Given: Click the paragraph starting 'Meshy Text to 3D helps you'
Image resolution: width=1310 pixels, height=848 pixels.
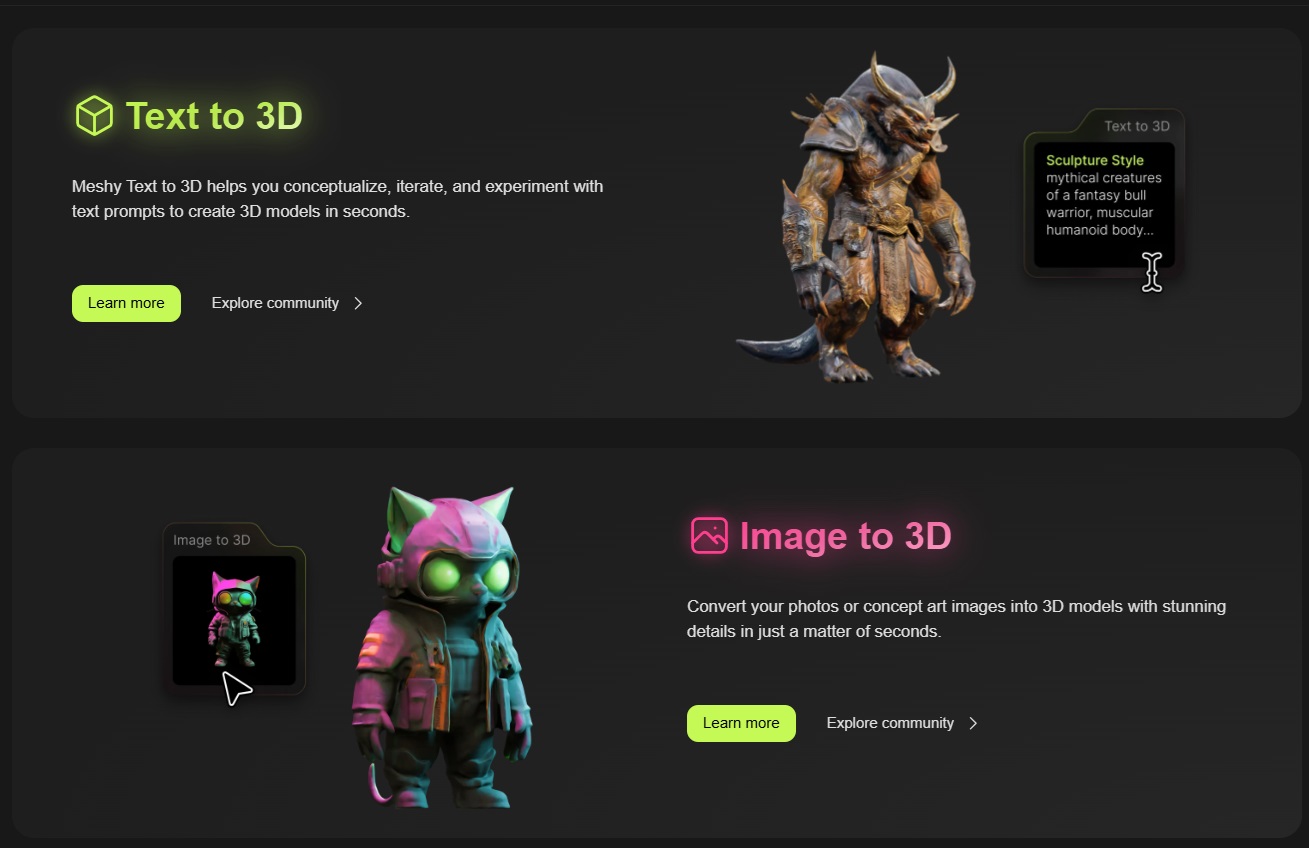Looking at the screenshot, I should [338, 199].
